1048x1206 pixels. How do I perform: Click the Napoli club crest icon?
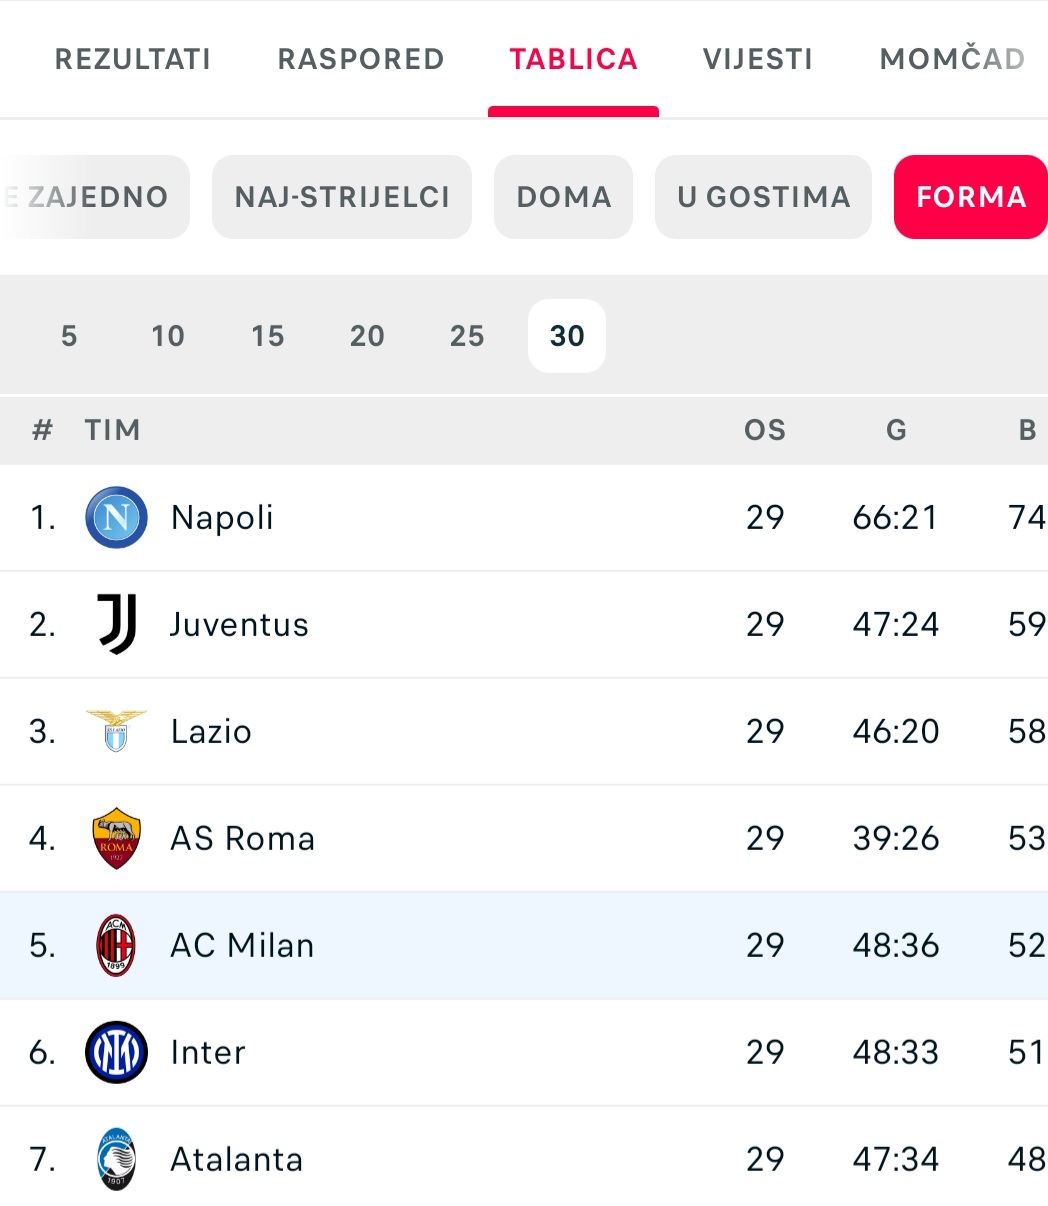click(x=116, y=517)
